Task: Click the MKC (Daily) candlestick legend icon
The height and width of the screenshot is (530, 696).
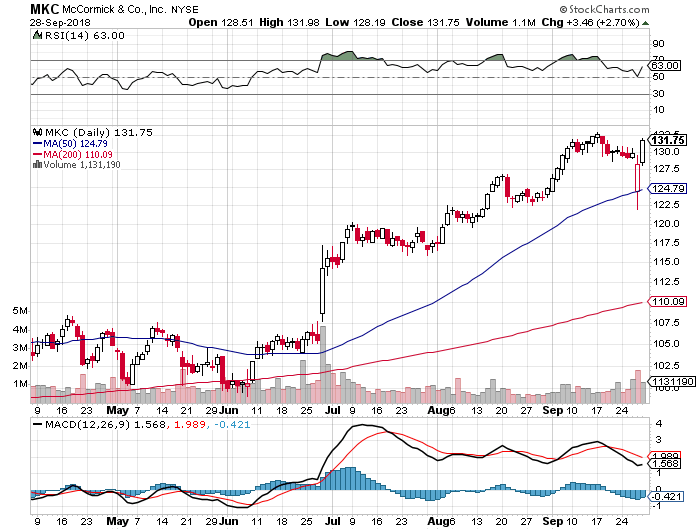Action: pos(37,132)
